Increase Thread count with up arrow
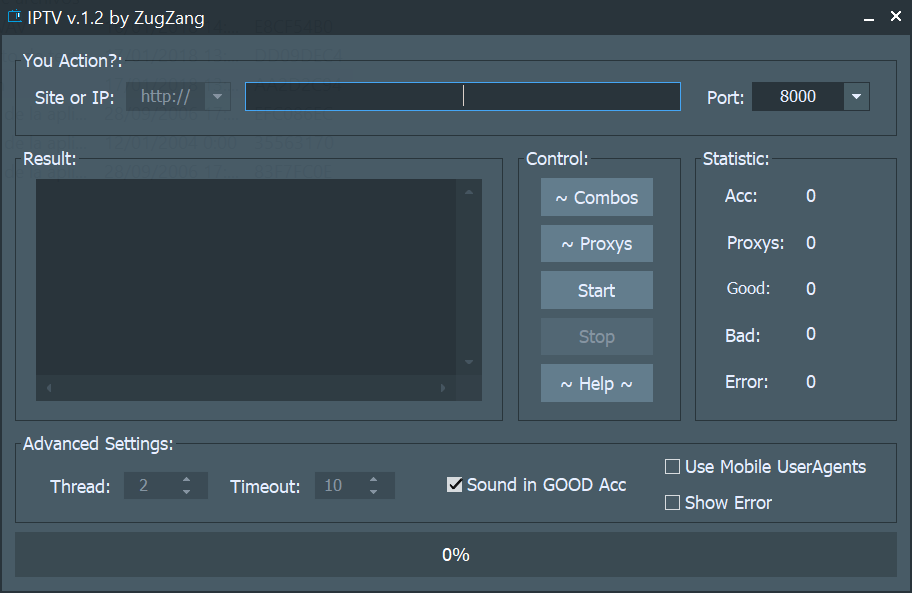This screenshot has width=915, height=594. pos(186,480)
